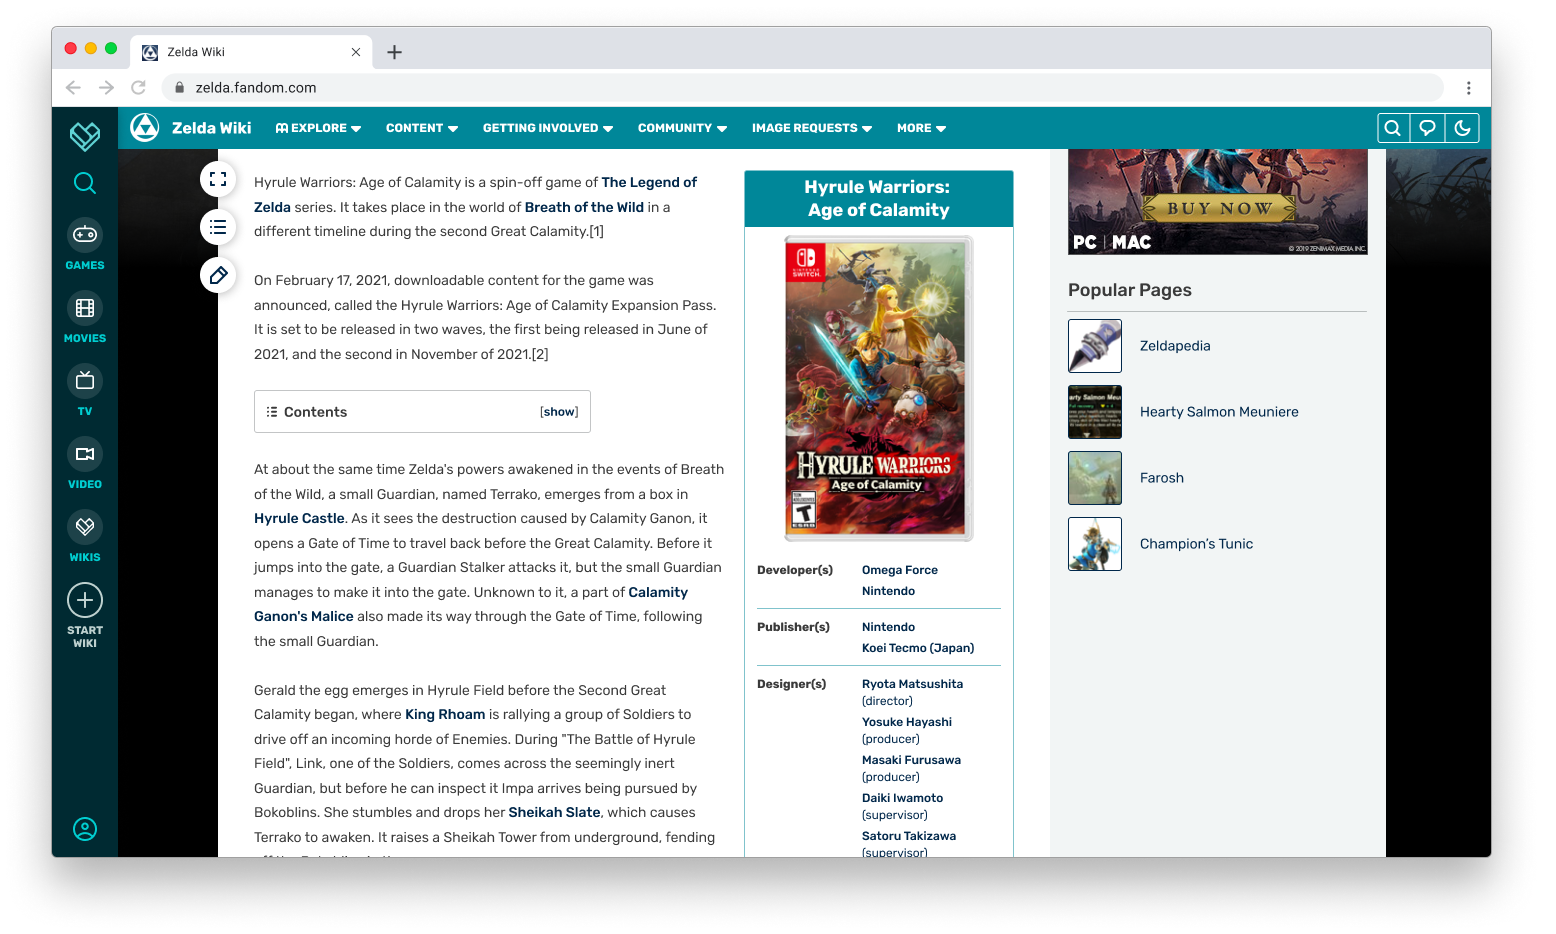Click the game box art image

[879, 389]
